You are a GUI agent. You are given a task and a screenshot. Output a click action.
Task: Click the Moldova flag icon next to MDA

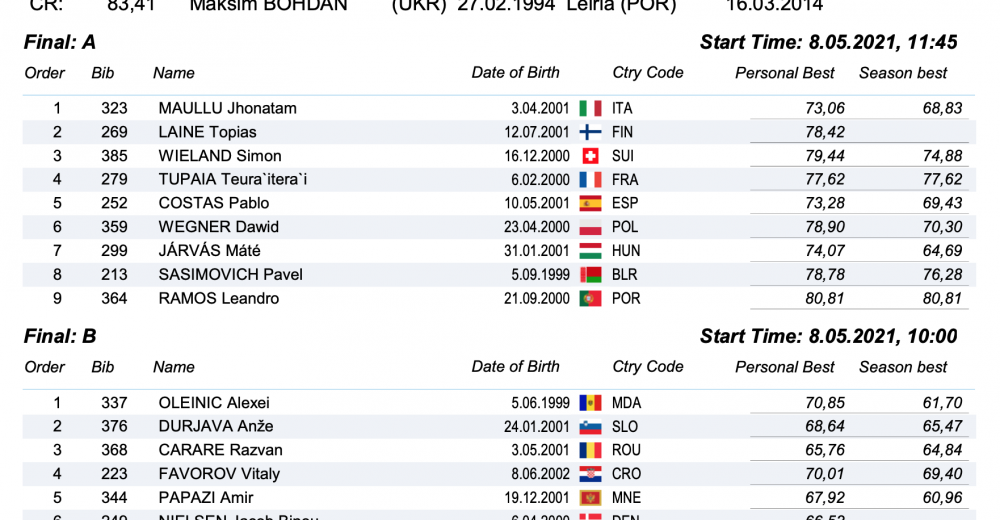click(590, 403)
